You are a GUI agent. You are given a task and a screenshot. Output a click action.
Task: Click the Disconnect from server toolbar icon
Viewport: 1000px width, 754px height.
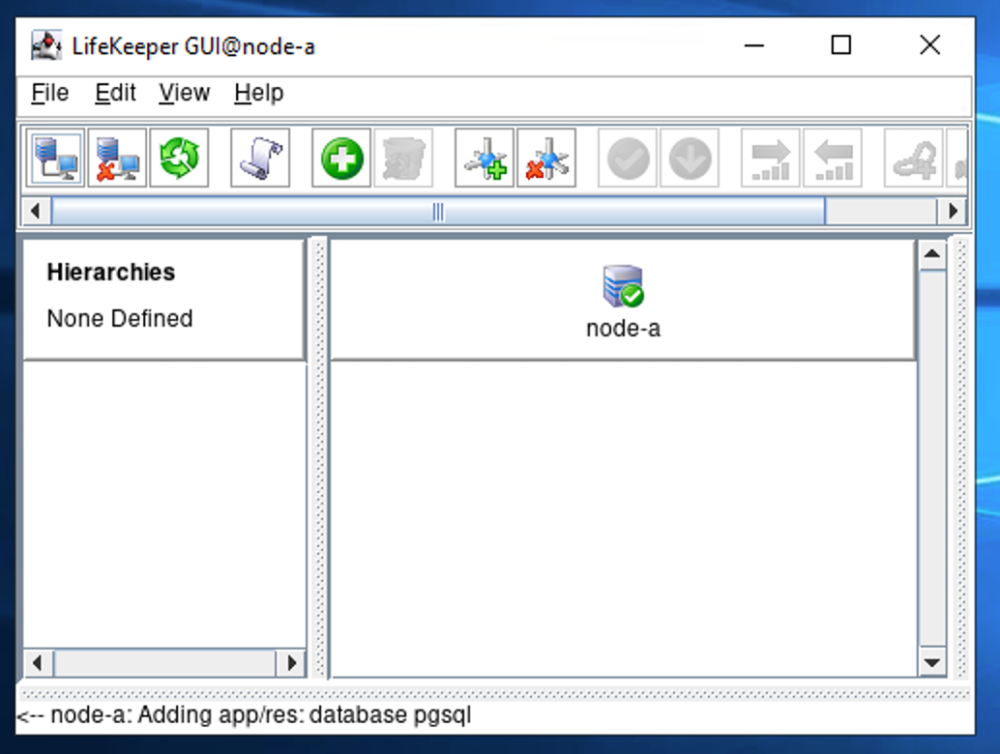coord(117,158)
